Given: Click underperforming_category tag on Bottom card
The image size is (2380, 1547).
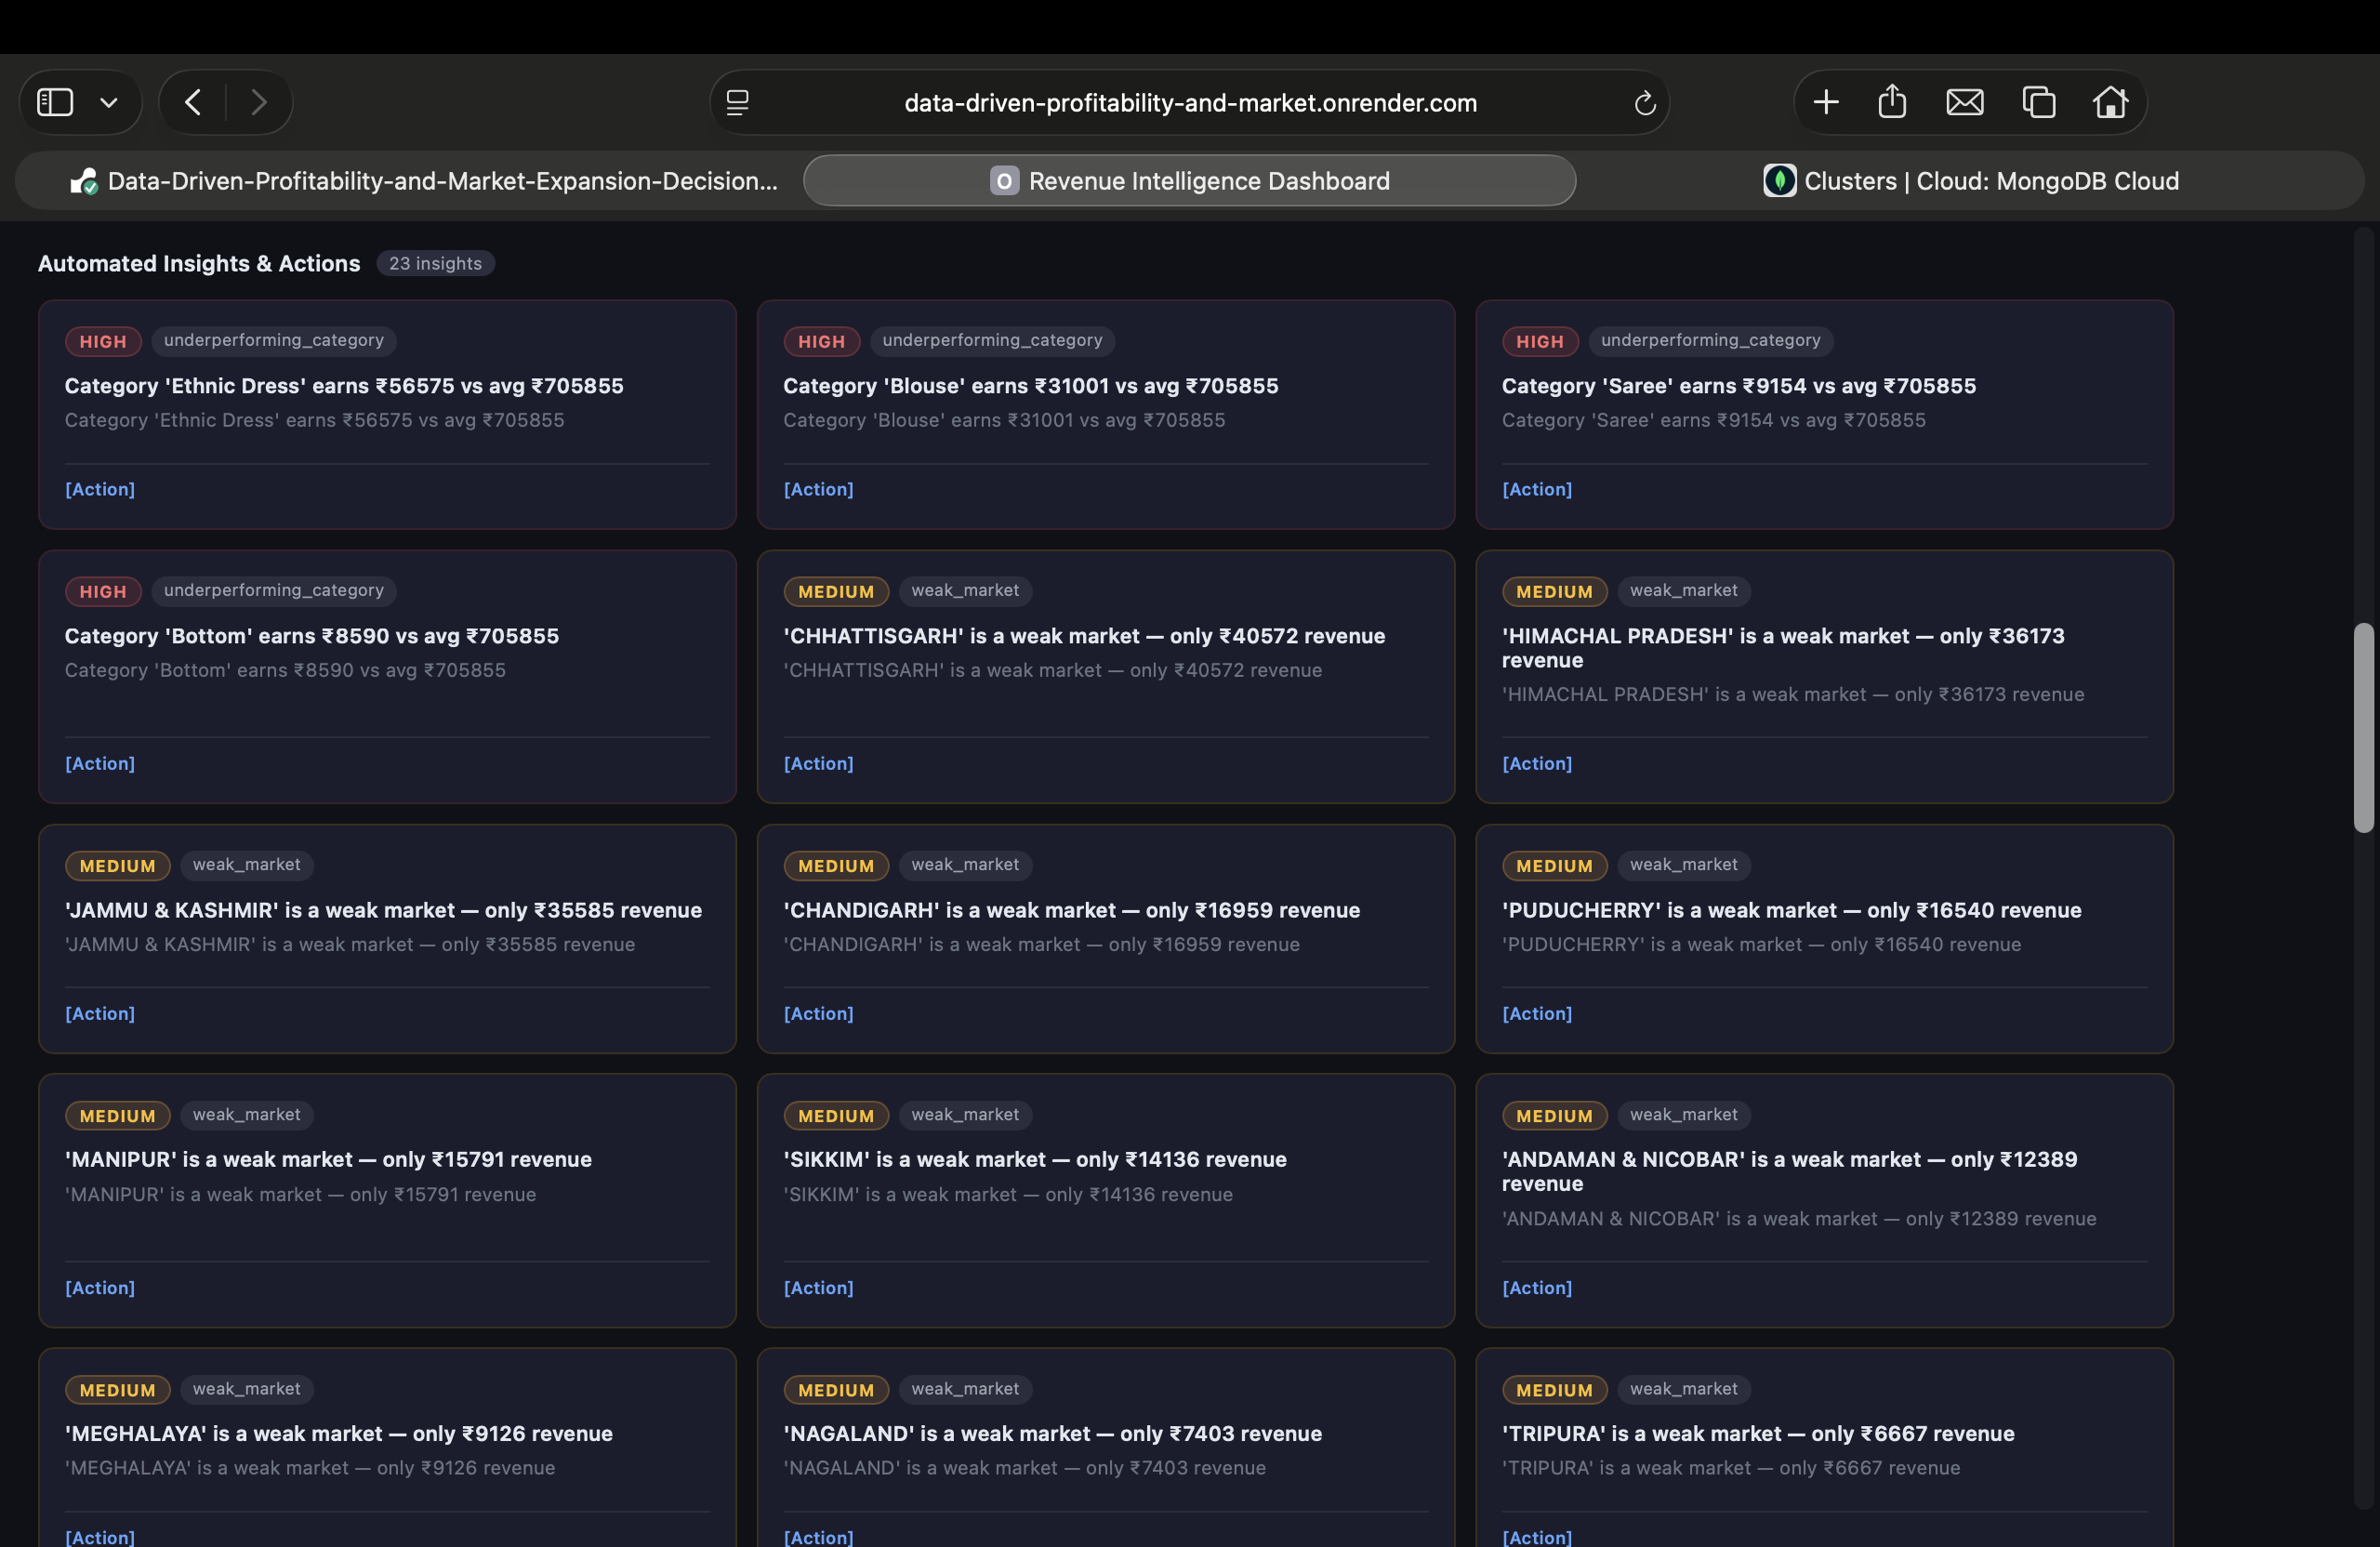Looking at the screenshot, I should pyautogui.click(x=274, y=590).
